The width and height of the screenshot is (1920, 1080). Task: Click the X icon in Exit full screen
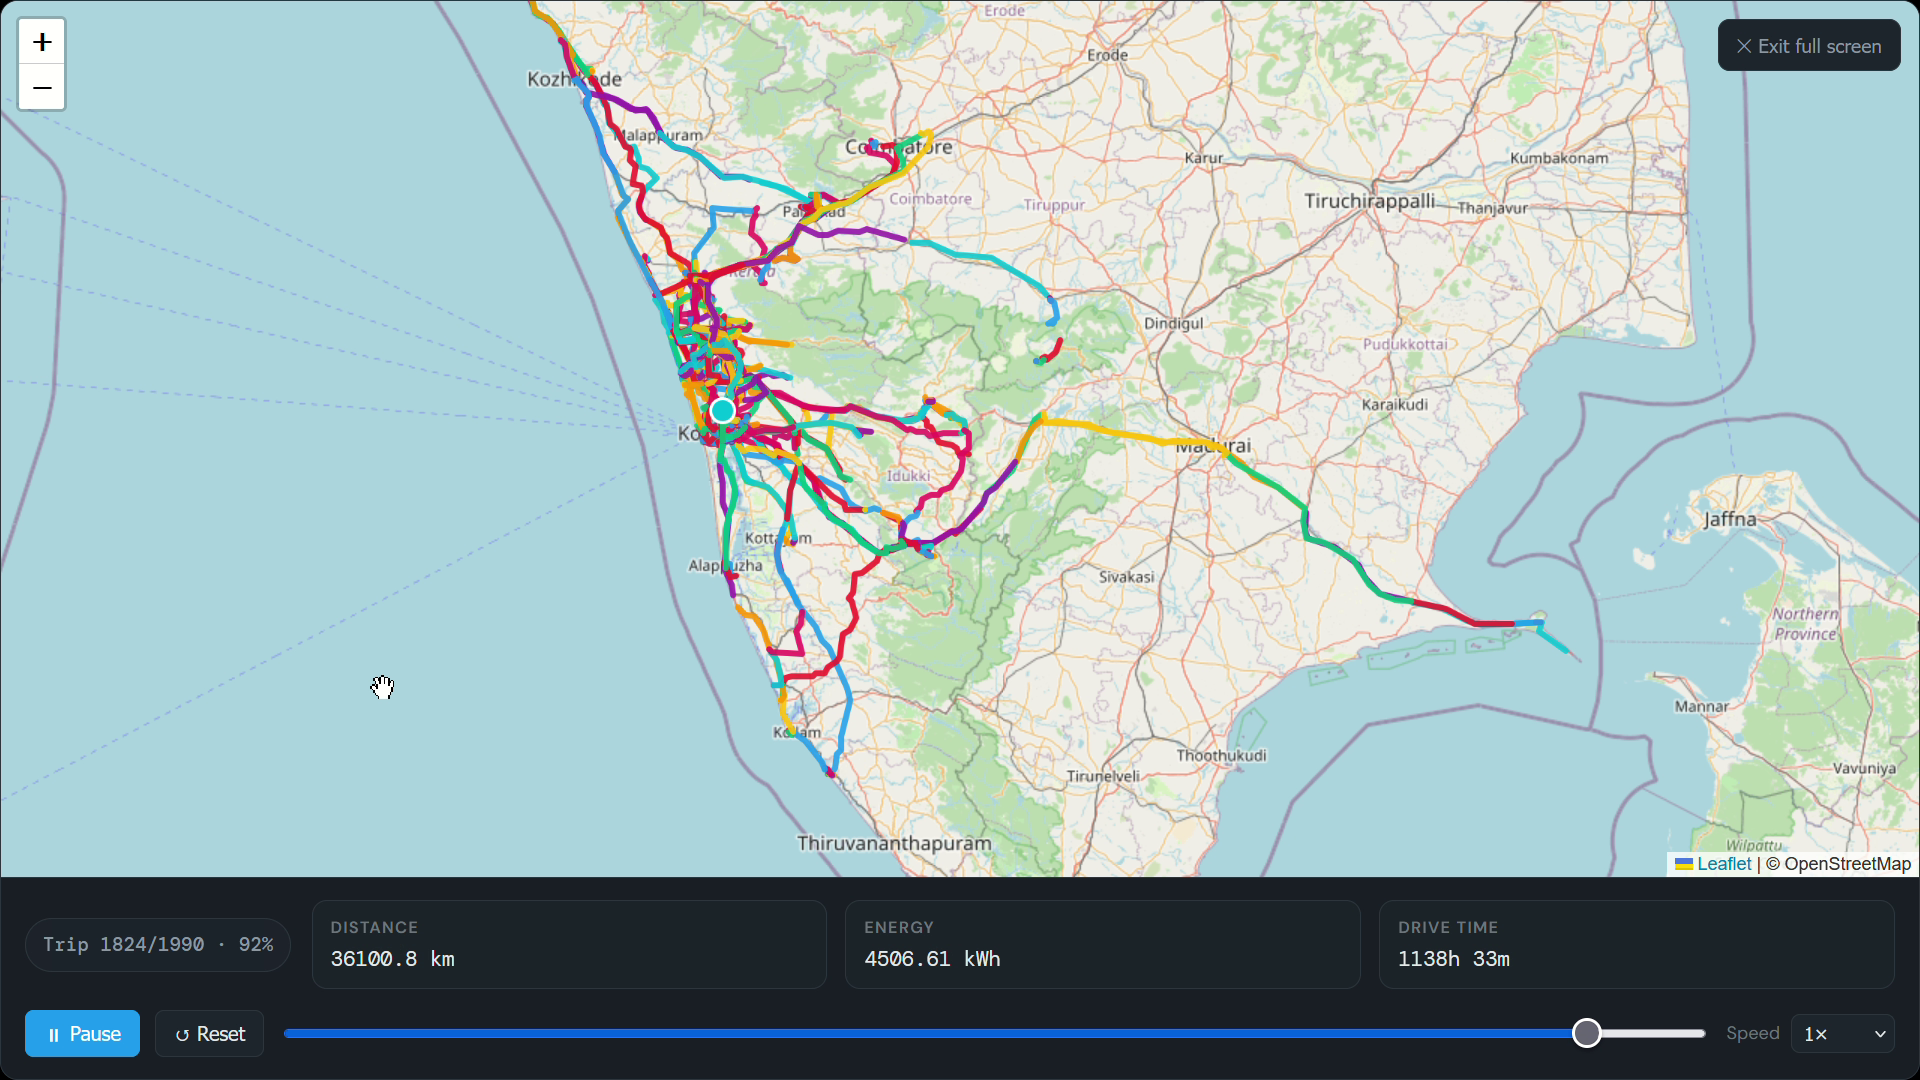coord(1743,45)
